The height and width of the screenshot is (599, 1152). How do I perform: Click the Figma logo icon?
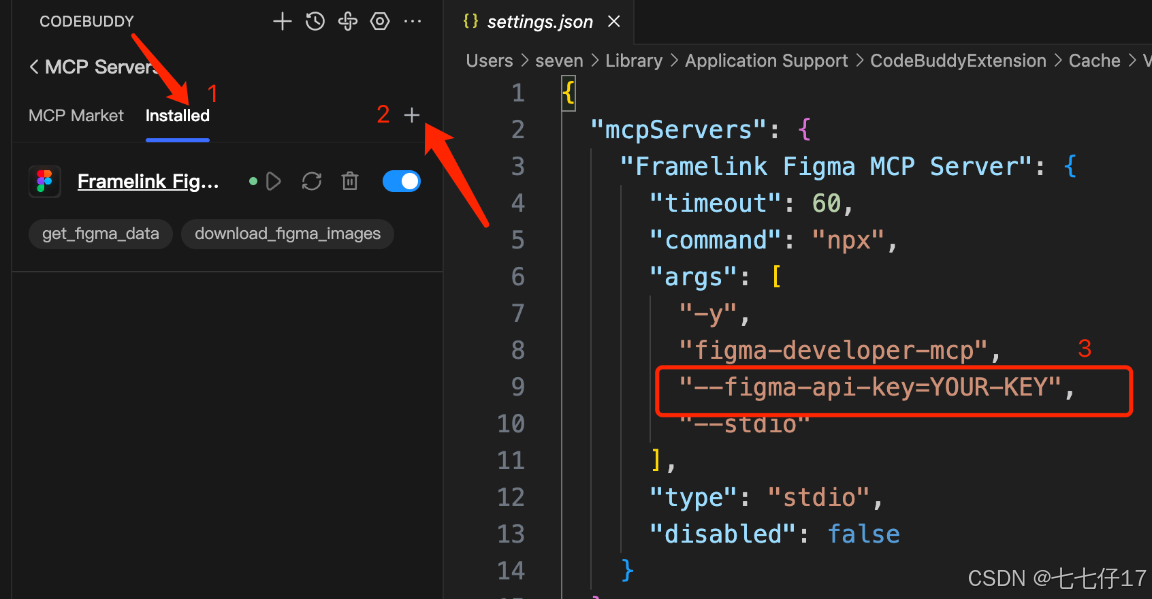click(44, 181)
